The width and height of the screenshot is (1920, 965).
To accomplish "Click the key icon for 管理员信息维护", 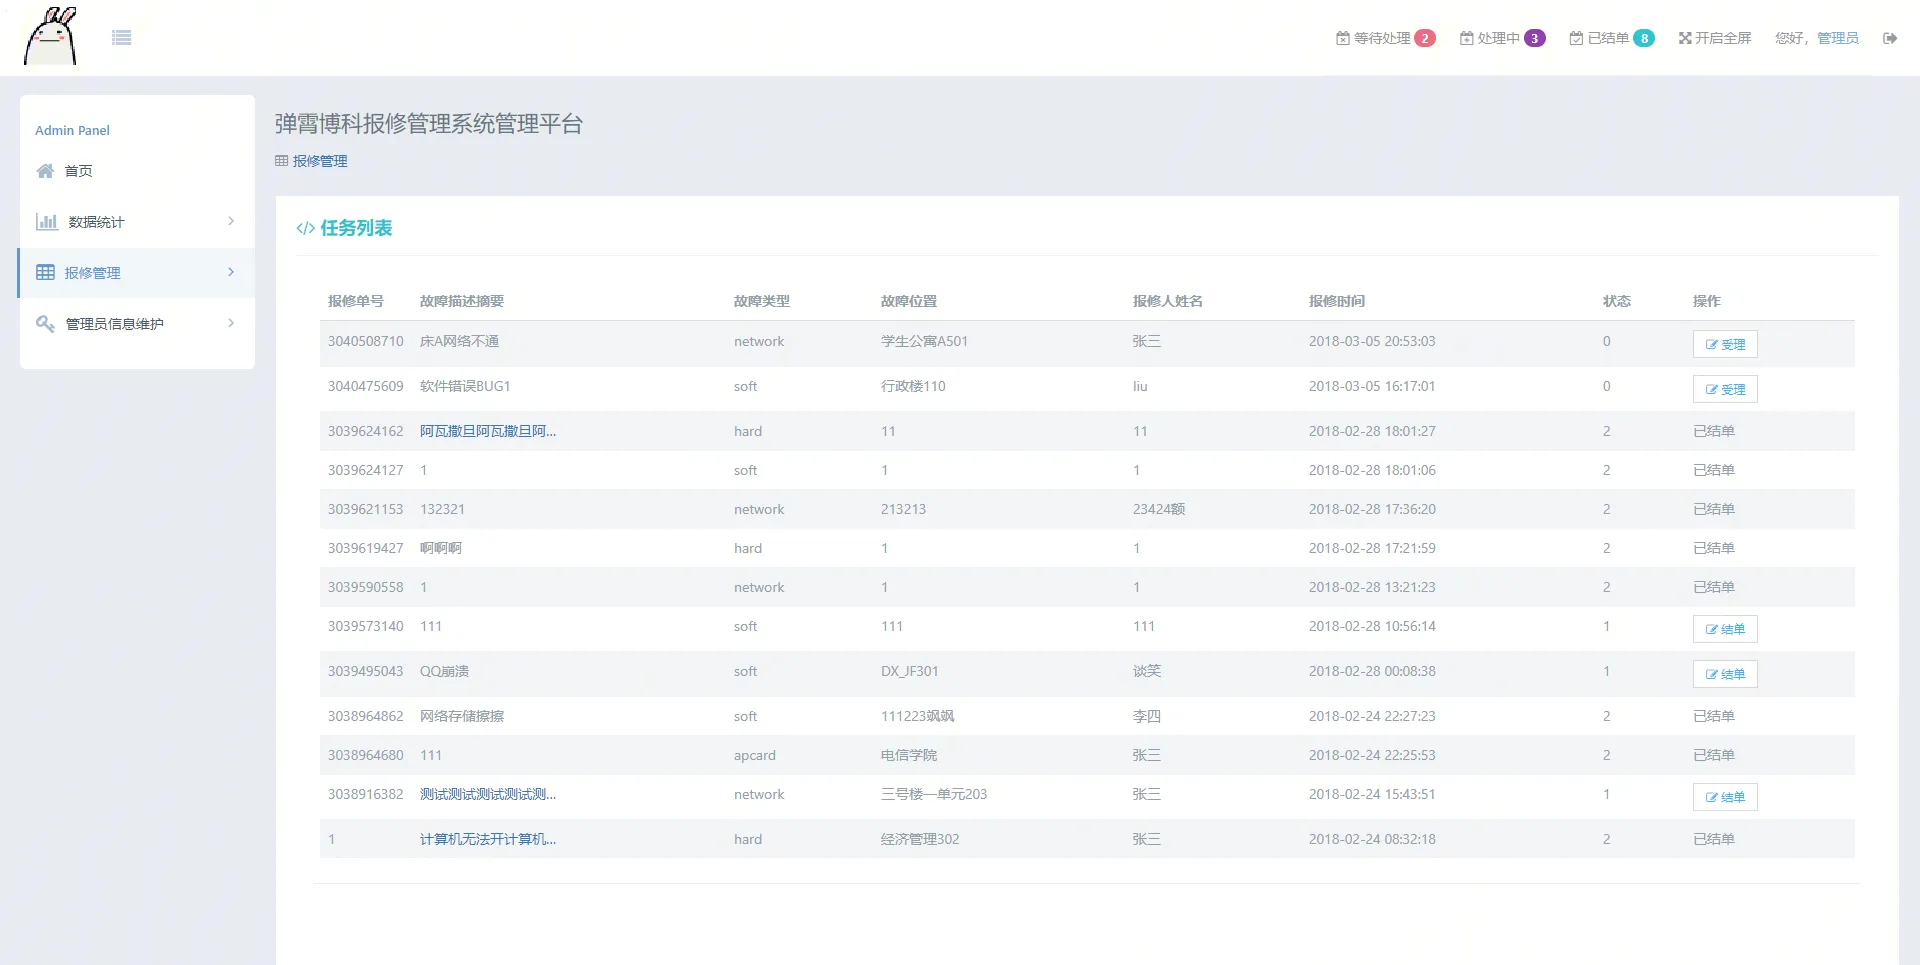I will [45, 324].
